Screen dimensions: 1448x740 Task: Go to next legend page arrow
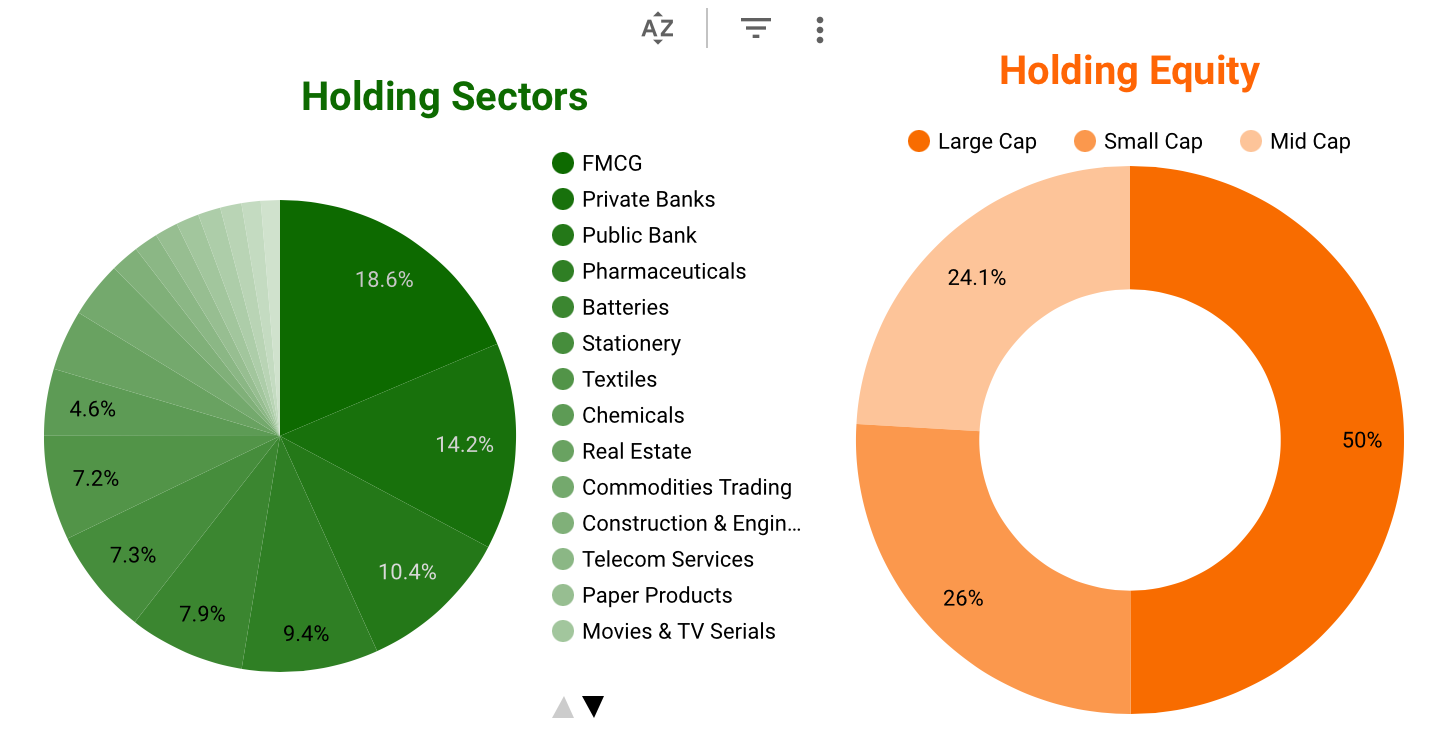[x=593, y=707]
